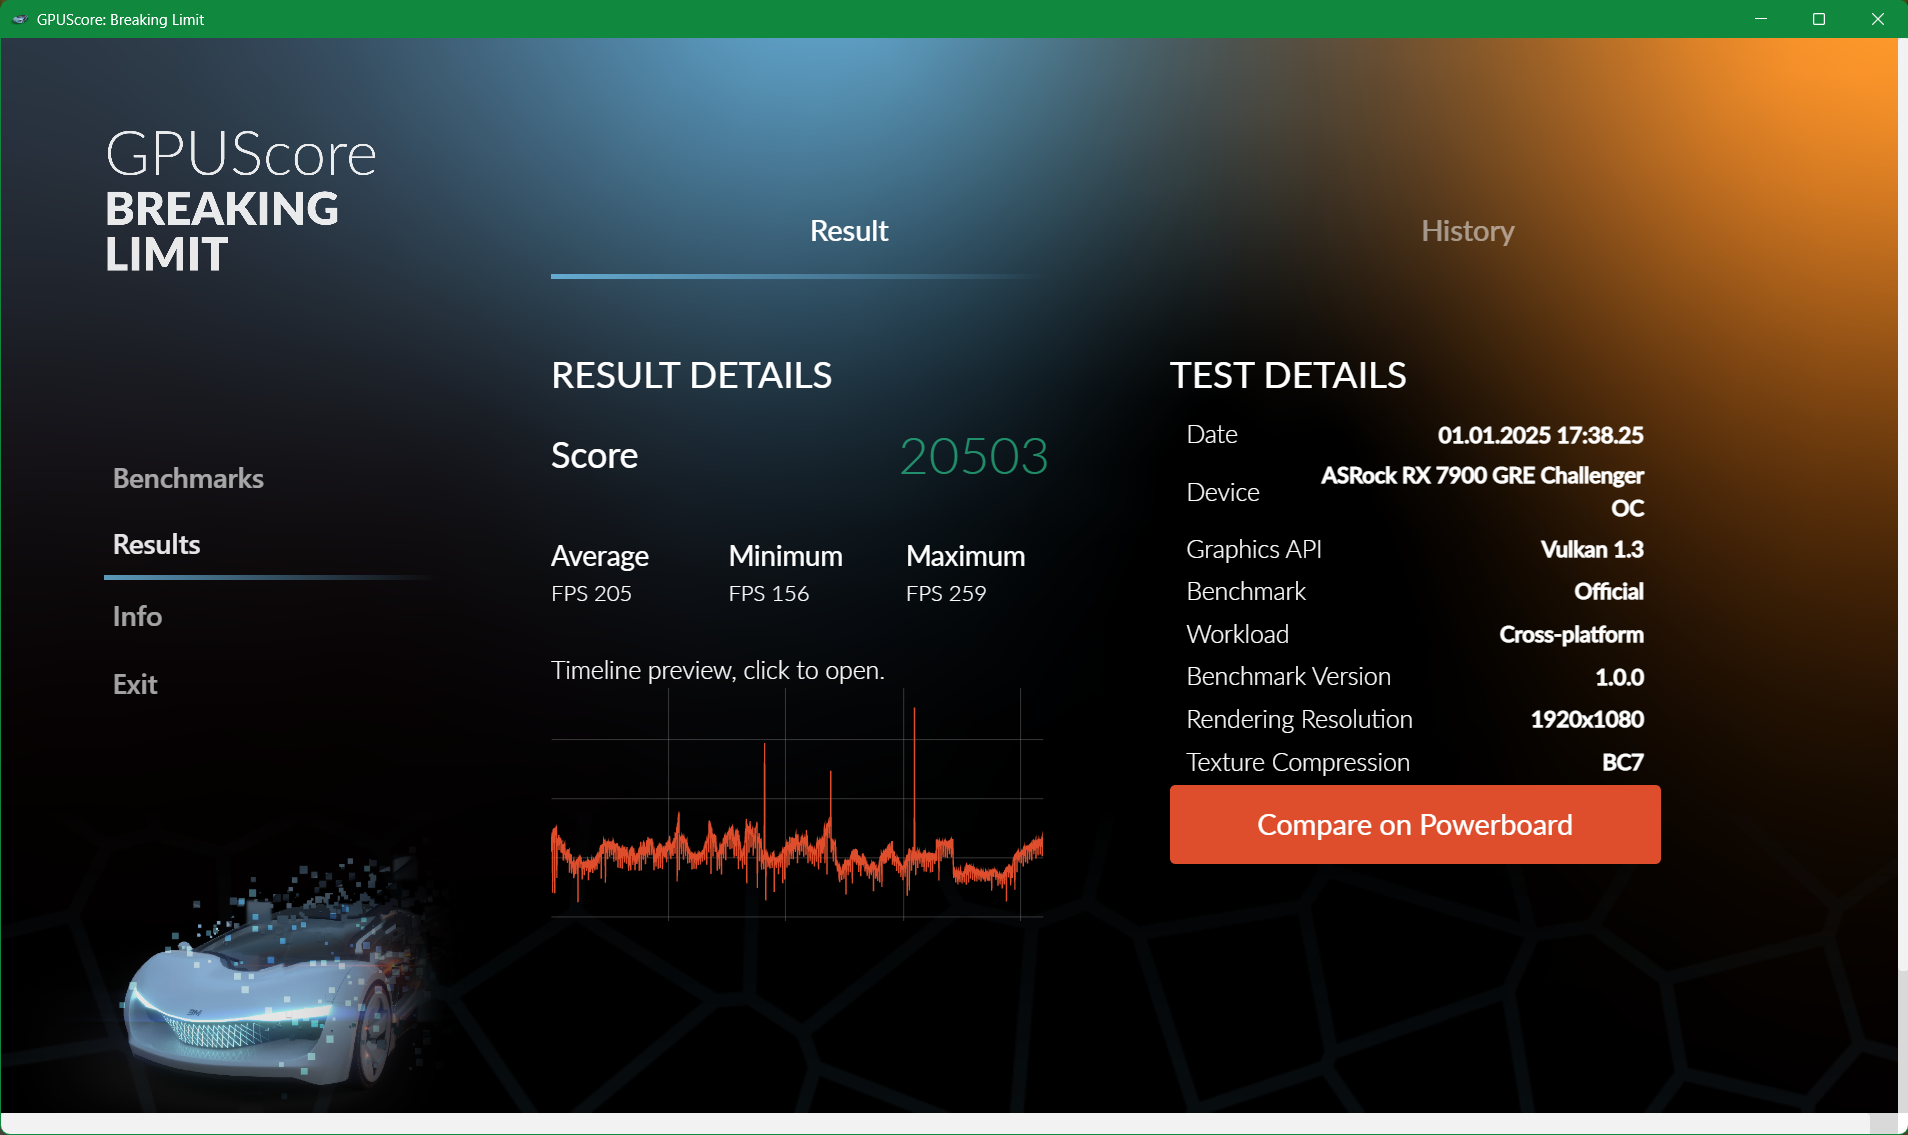1908x1135 pixels.
Task: Click the Texture Compression label
Action: [x=1298, y=762]
